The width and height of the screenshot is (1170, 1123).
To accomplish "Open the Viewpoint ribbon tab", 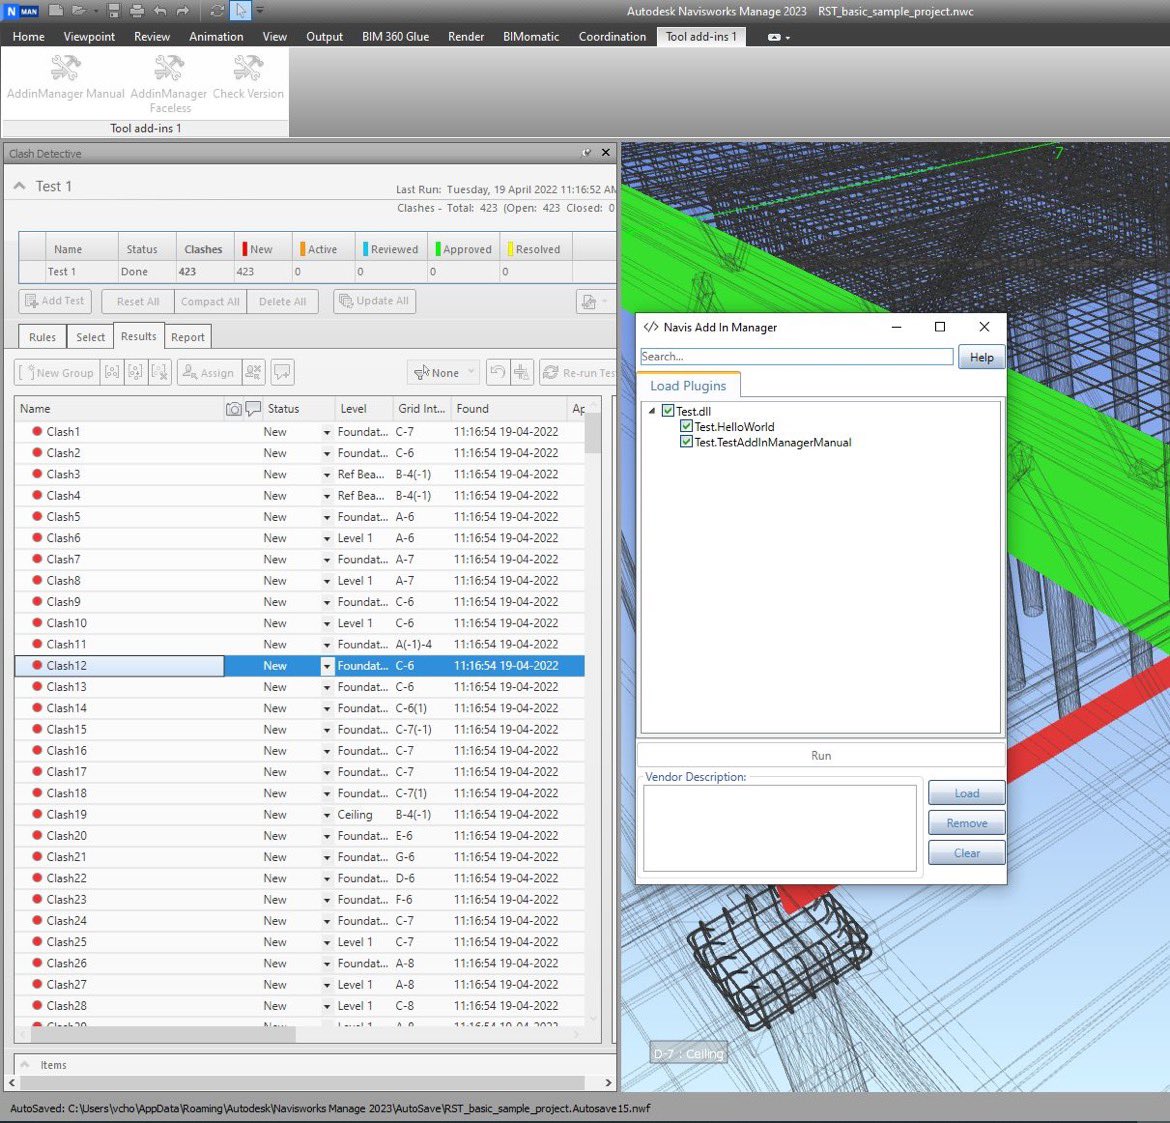I will pos(89,37).
